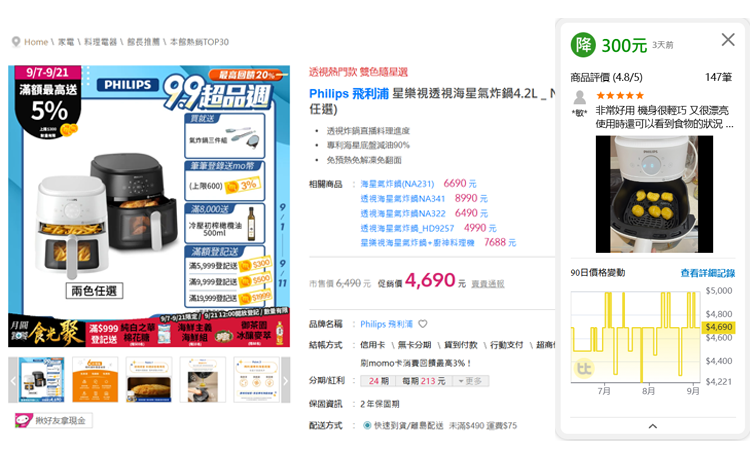Close the price tracker popup
This screenshot has height=456, width=750.
(728, 40)
